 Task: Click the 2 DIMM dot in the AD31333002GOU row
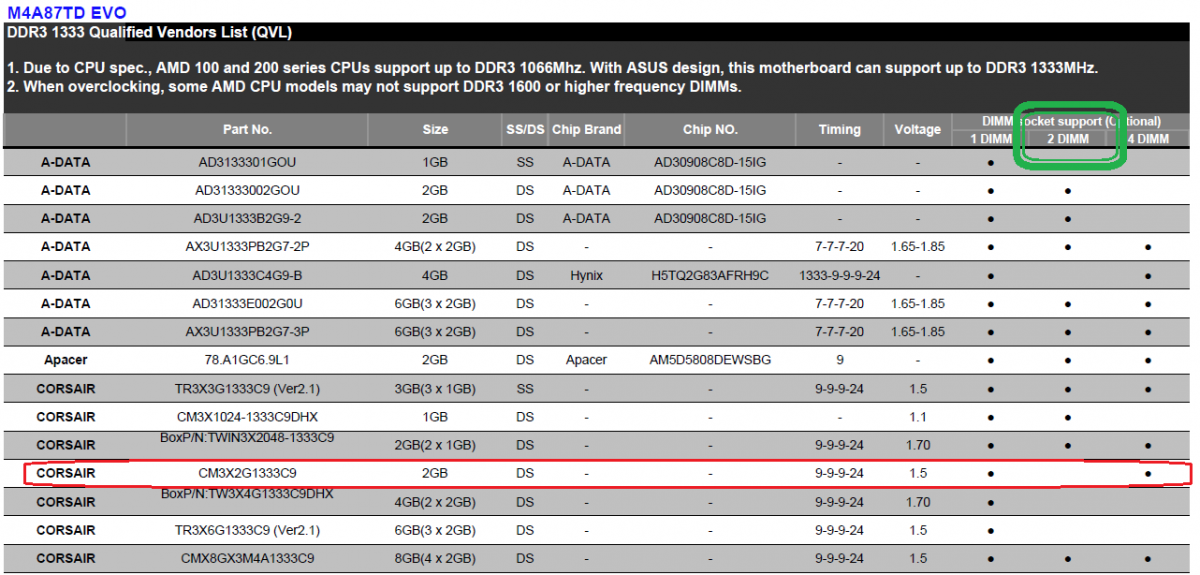(x=1068, y=190)
